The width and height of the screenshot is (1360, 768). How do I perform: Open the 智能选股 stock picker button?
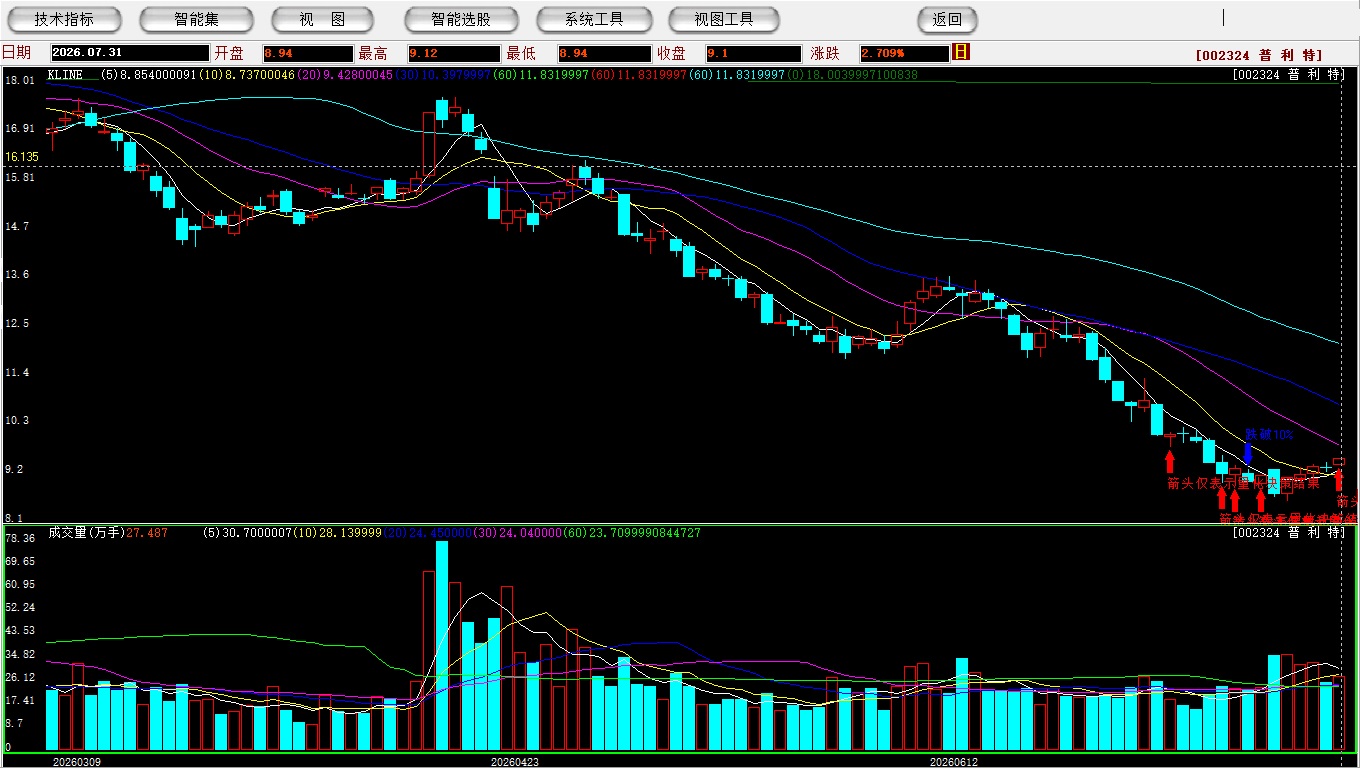point(461,19)
